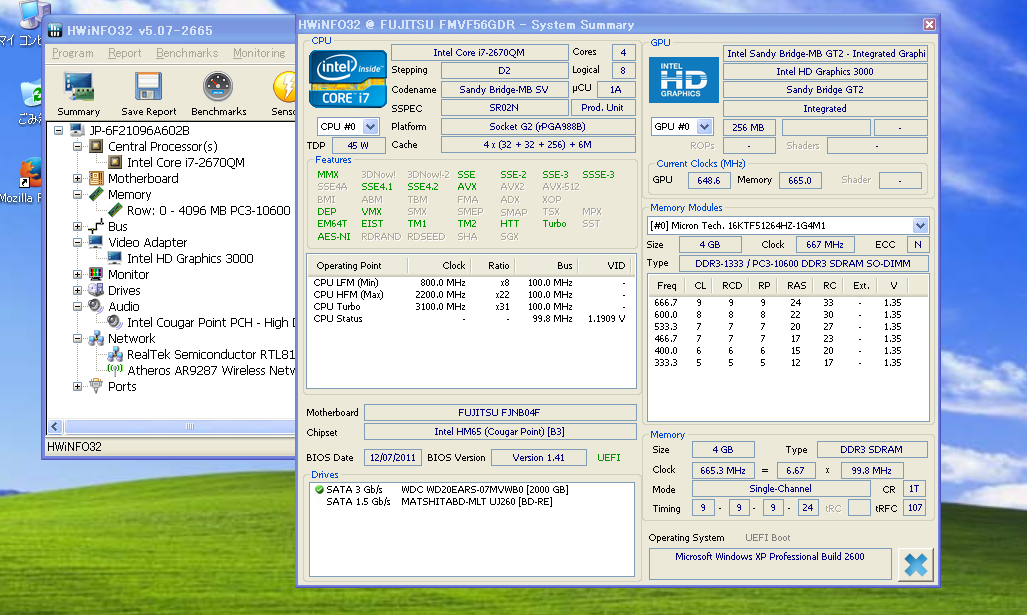This screenshot has height=615, width=1027.
Task: Click the Freq column header in memory timings
Action: pyautogui.click(x=667, y=286)
